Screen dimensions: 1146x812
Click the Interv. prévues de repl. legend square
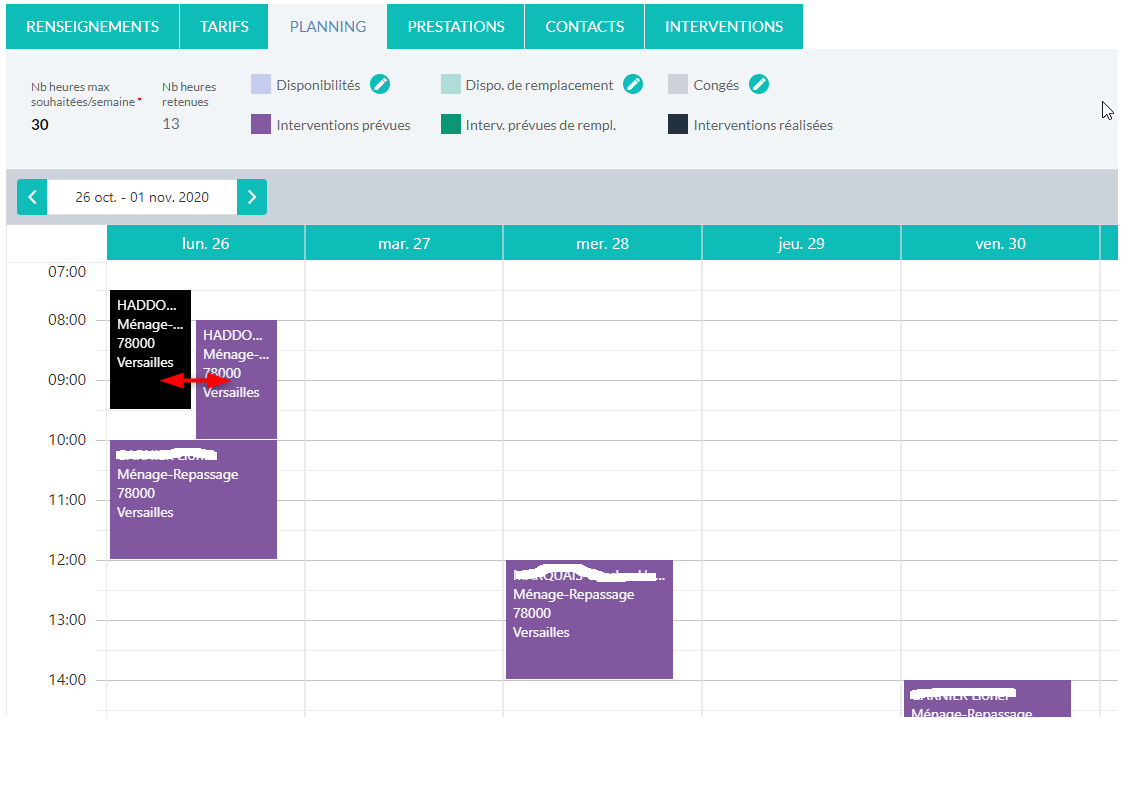point(449,125)
